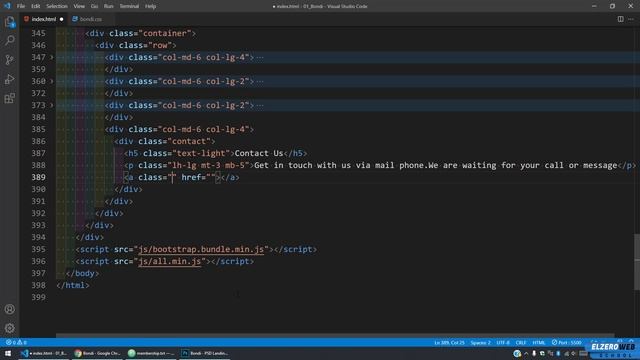Click the Port: 5500 Live Server indicator

567,342
